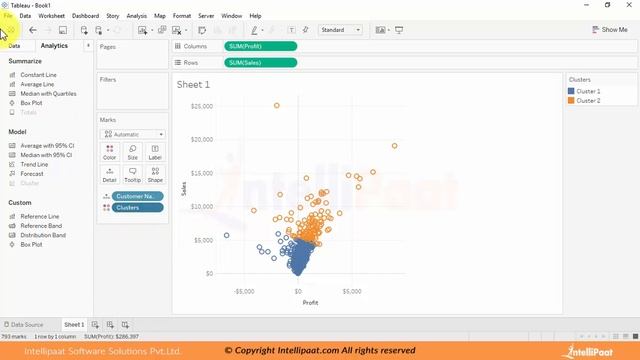Viewport: 640px width, 360px height.
Task: Click the Size button on Marks card
Action: click(x=133, y=152)
